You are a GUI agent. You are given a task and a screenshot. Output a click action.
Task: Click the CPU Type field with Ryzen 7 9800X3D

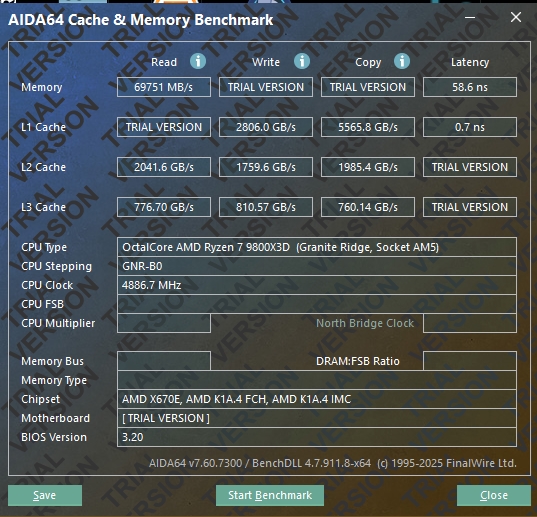pyautogui.click(x=317, y=247)
